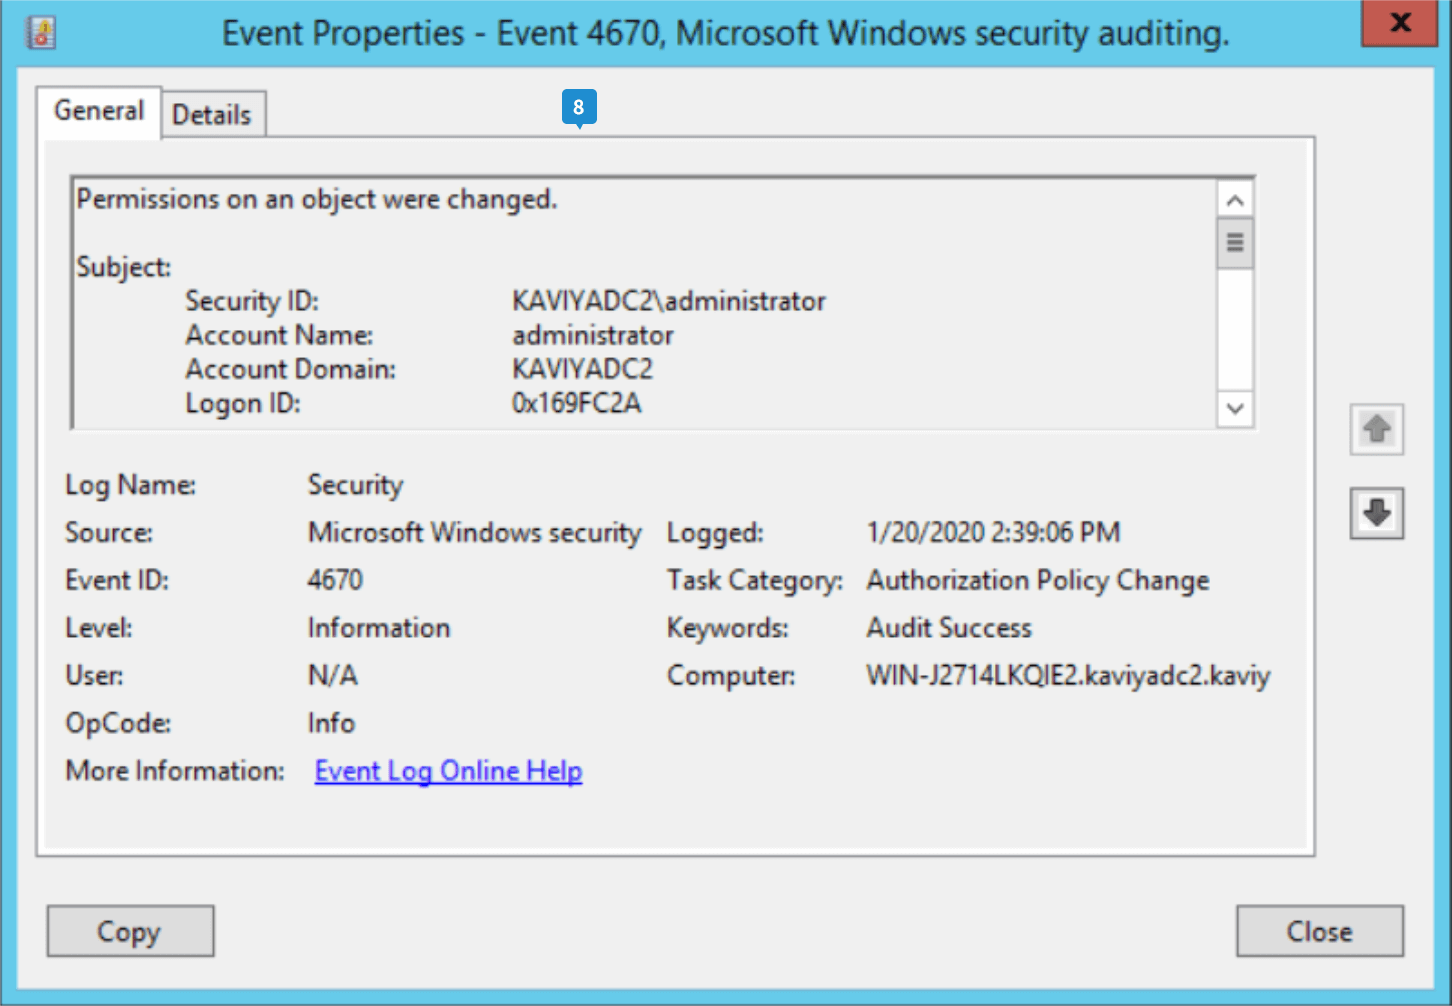The image size is (1452, 1006).
Task: Click the Event Properties title bar icon
Action: (x=41, y=32)
